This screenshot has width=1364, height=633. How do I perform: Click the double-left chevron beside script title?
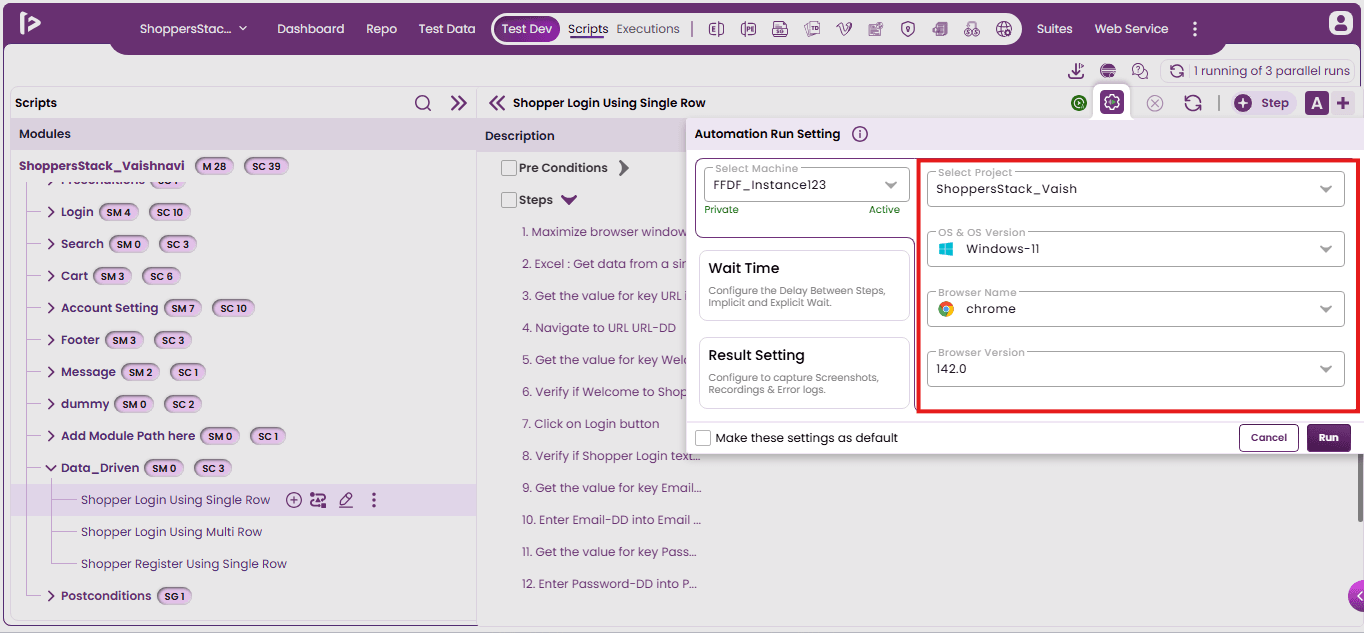pos(497,103)
